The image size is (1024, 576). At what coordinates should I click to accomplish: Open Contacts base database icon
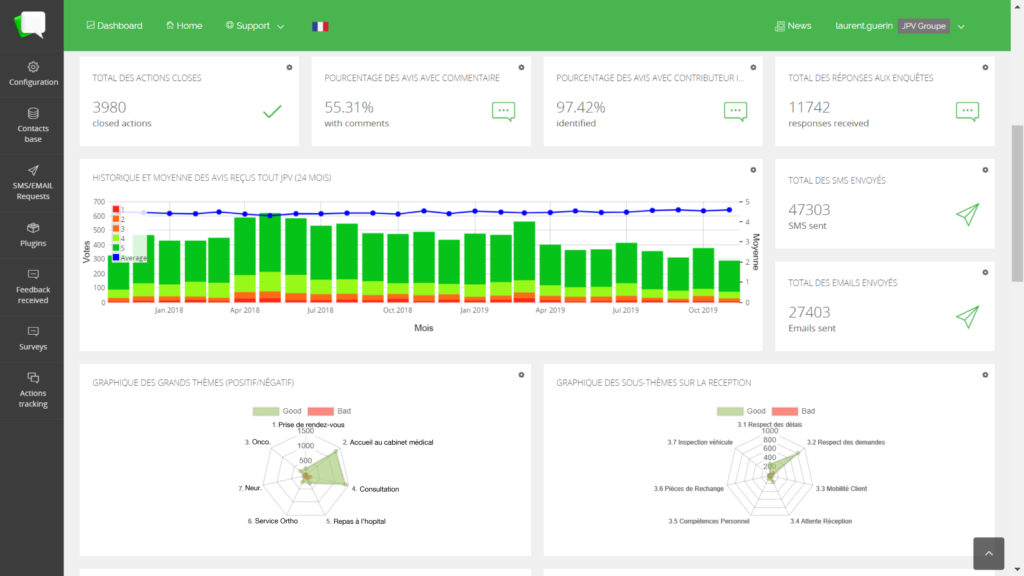pyautogui.click(x=33, y=113)
